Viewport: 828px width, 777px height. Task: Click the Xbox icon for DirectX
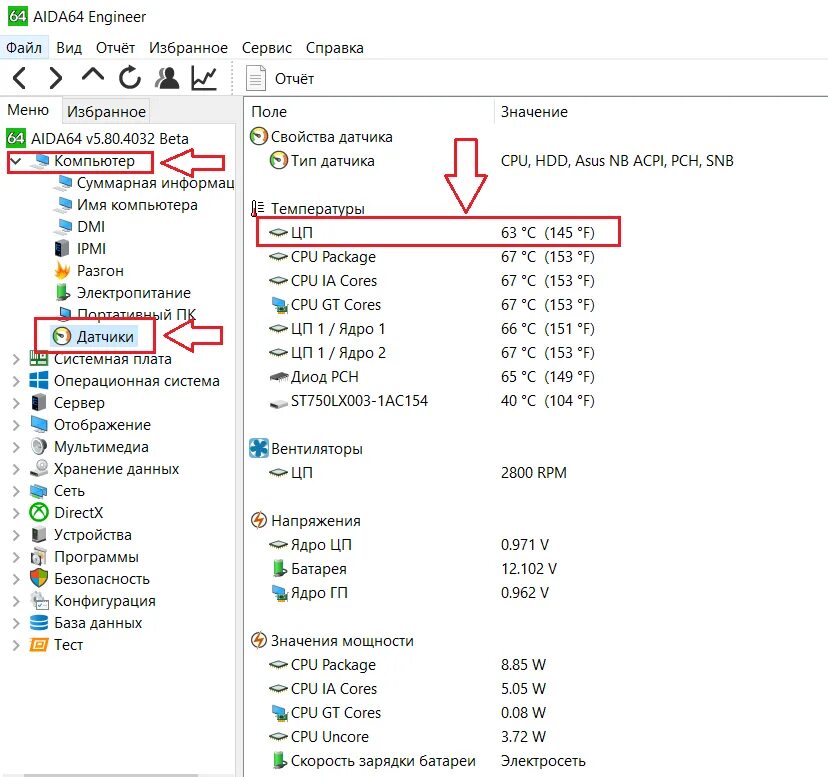[39, 512]
